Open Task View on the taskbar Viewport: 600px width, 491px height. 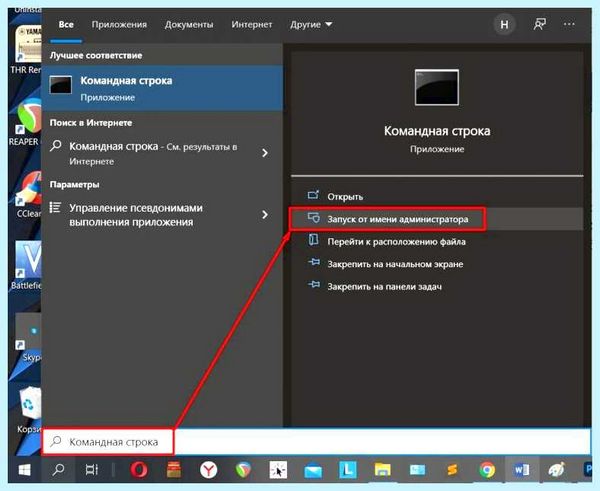point(92,470)
